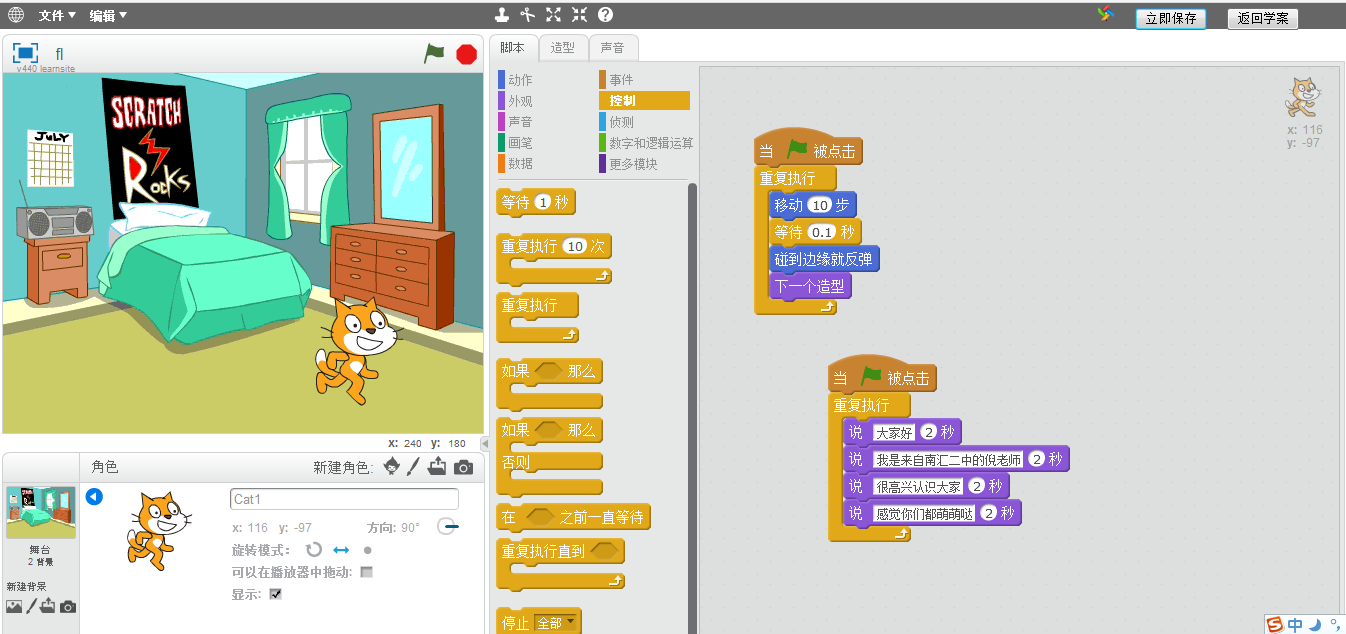Select the 声音 block category
Screen dimensions: 1346x634
519,122
